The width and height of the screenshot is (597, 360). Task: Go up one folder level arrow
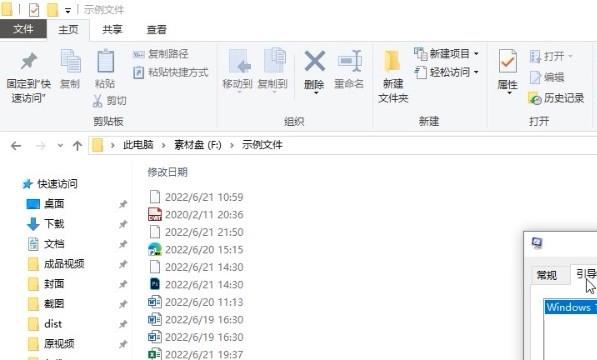77,146
